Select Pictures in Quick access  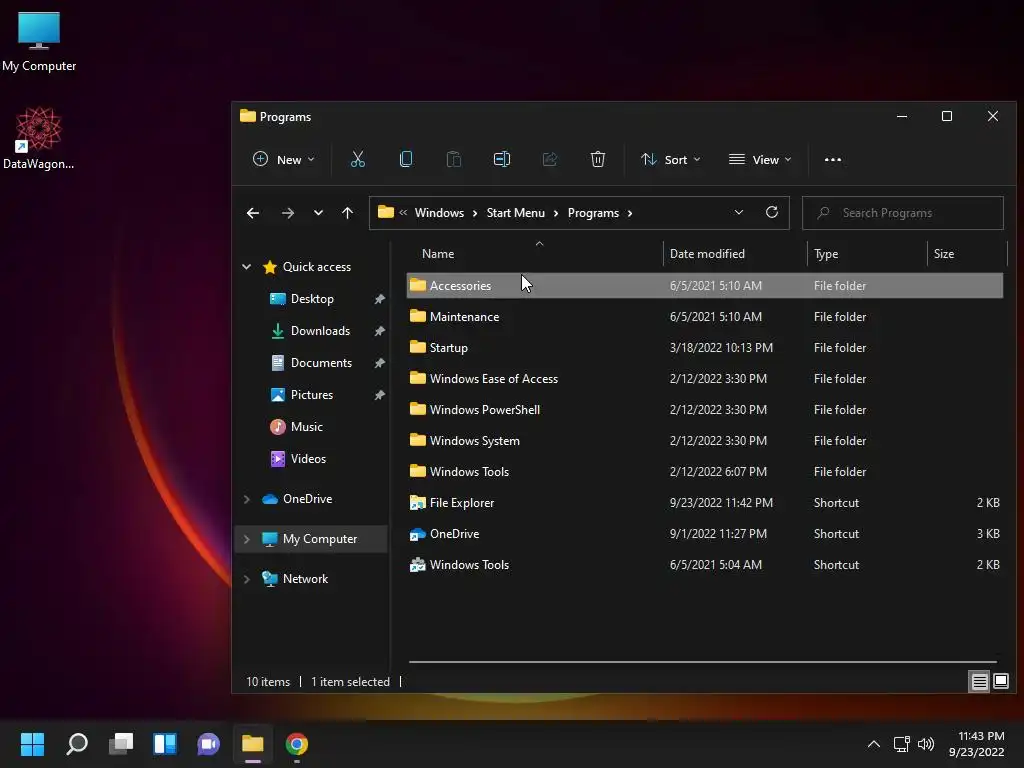[x=312, y=395]
